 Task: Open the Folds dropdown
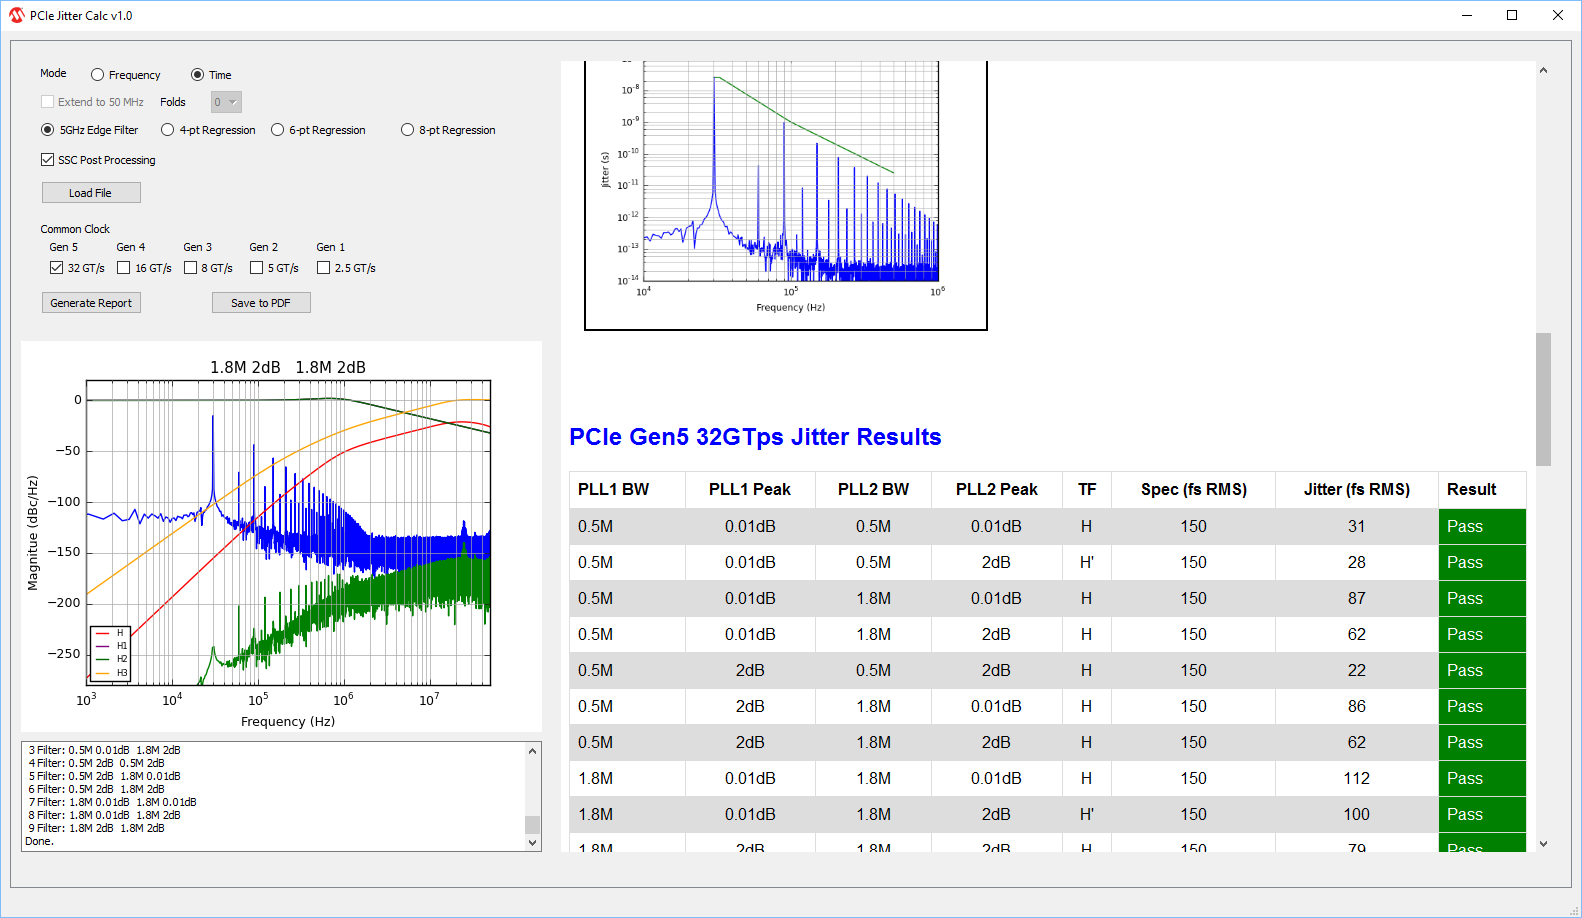pos(226,102)
